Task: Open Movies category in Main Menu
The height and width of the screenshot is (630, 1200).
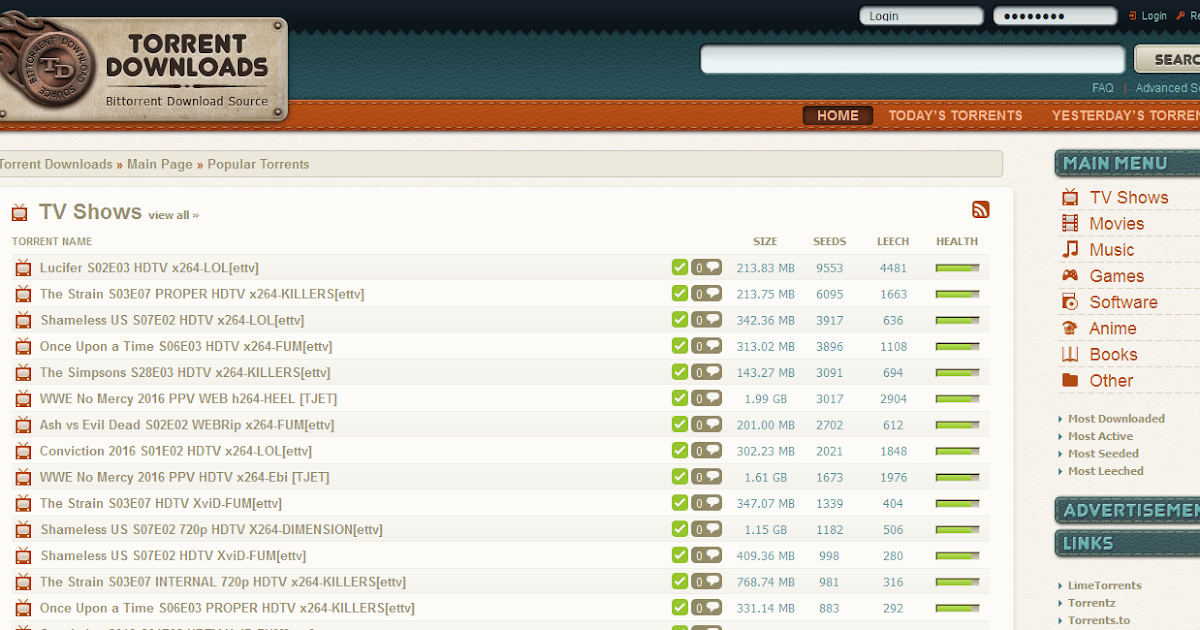Action: 1117,223
